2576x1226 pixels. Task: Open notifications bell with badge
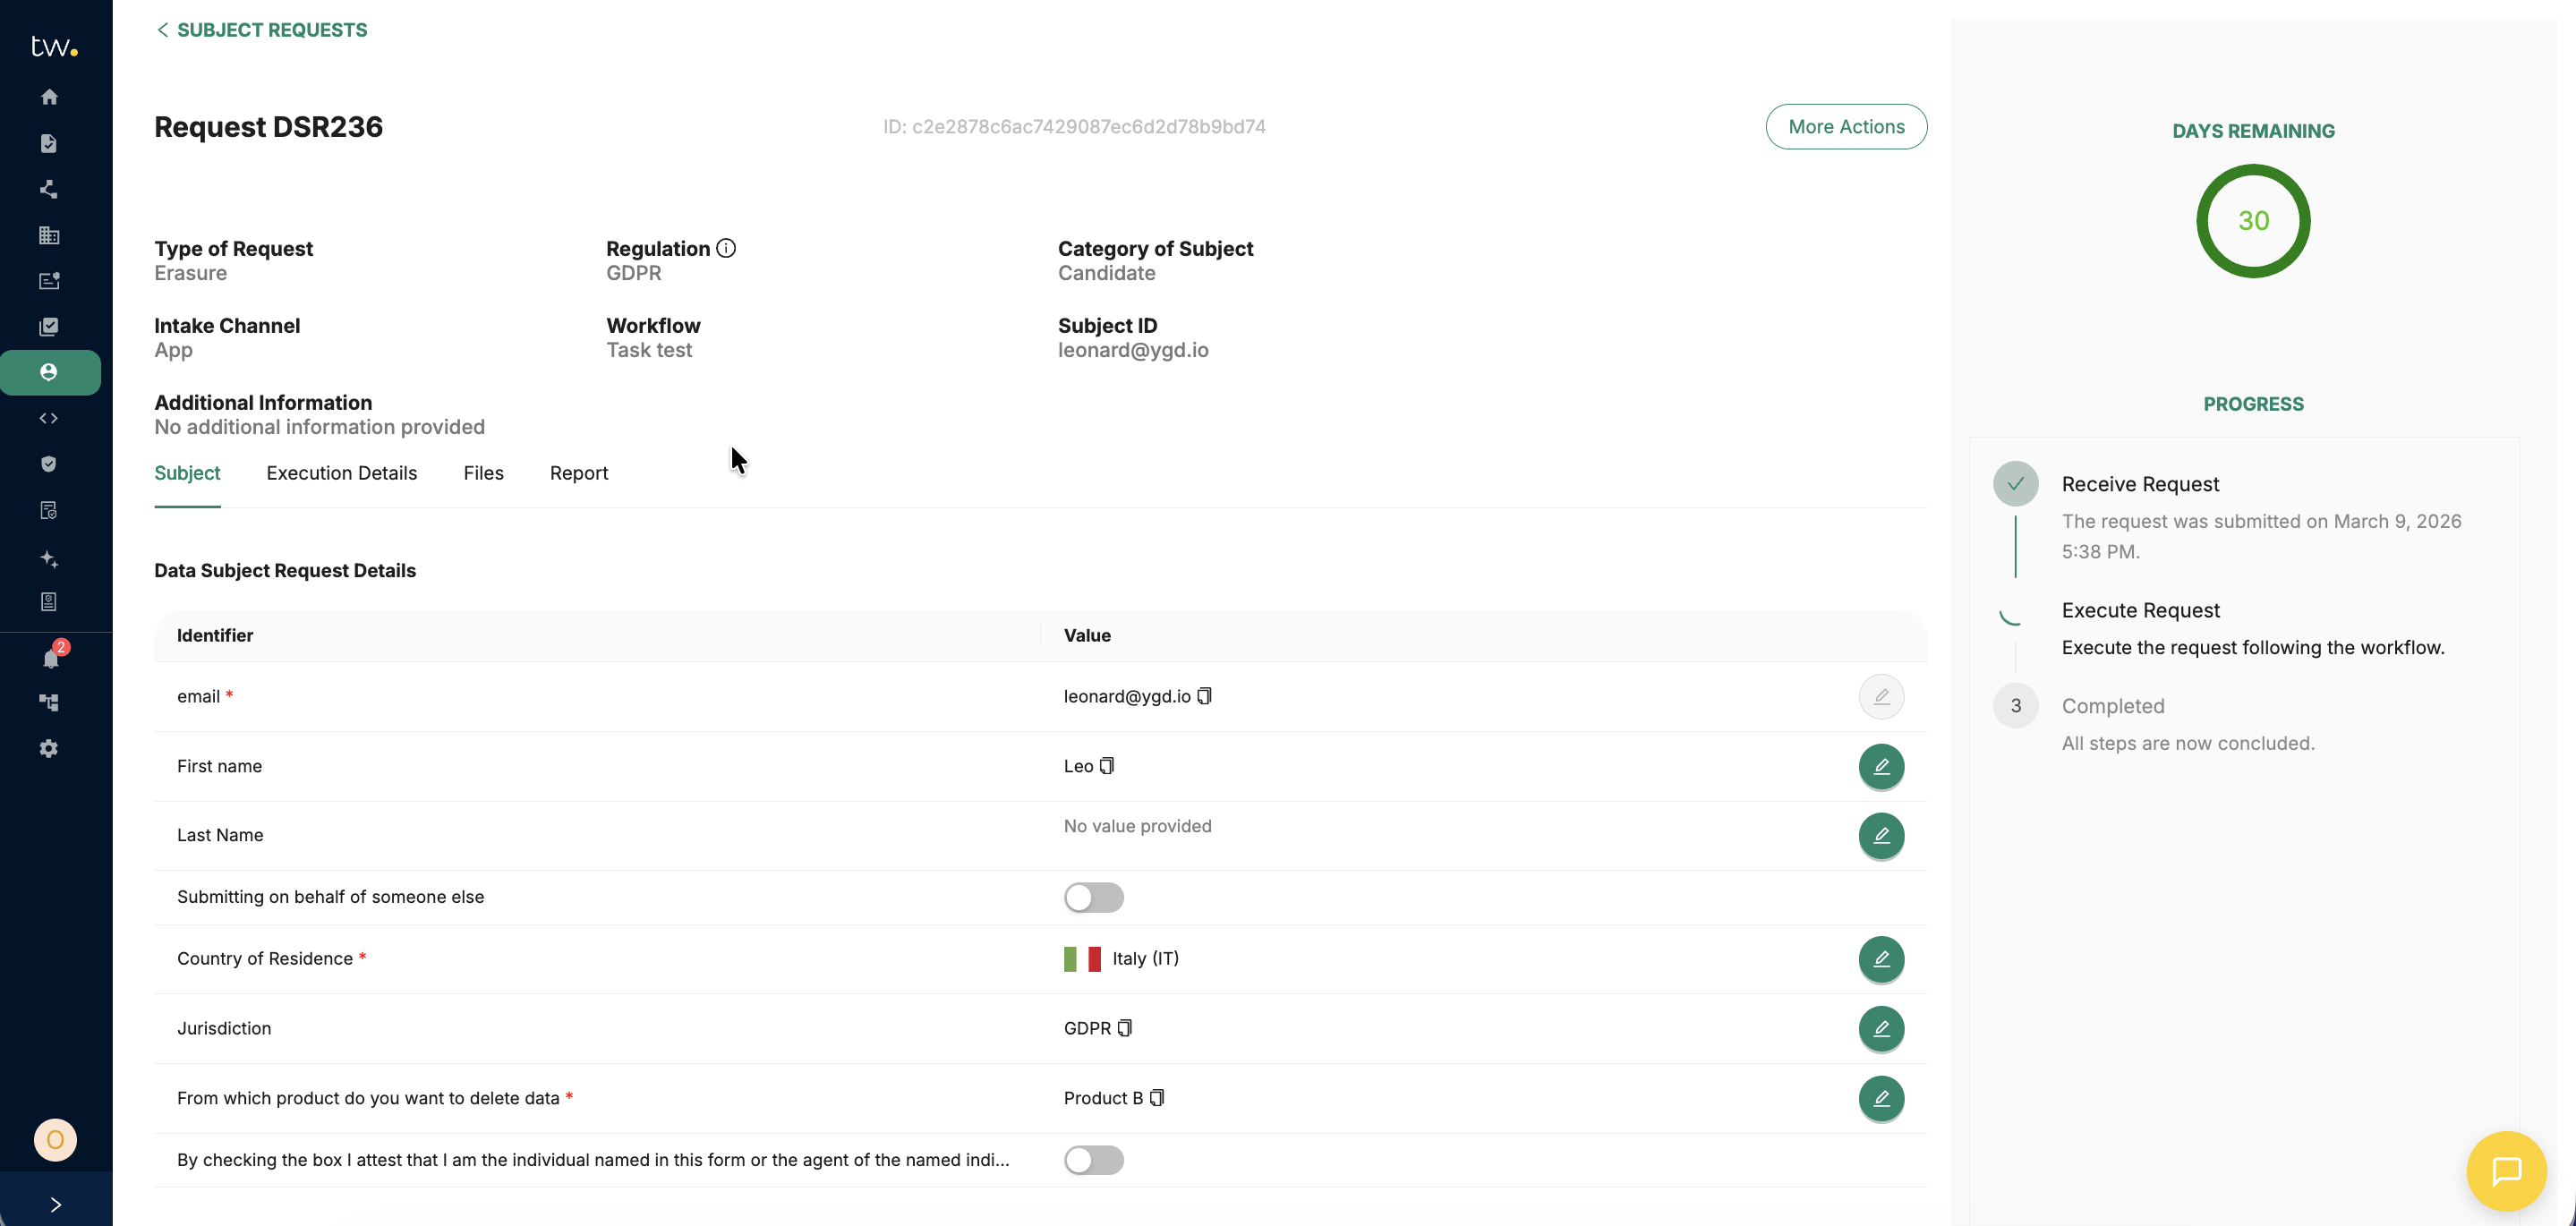point(51,658)
